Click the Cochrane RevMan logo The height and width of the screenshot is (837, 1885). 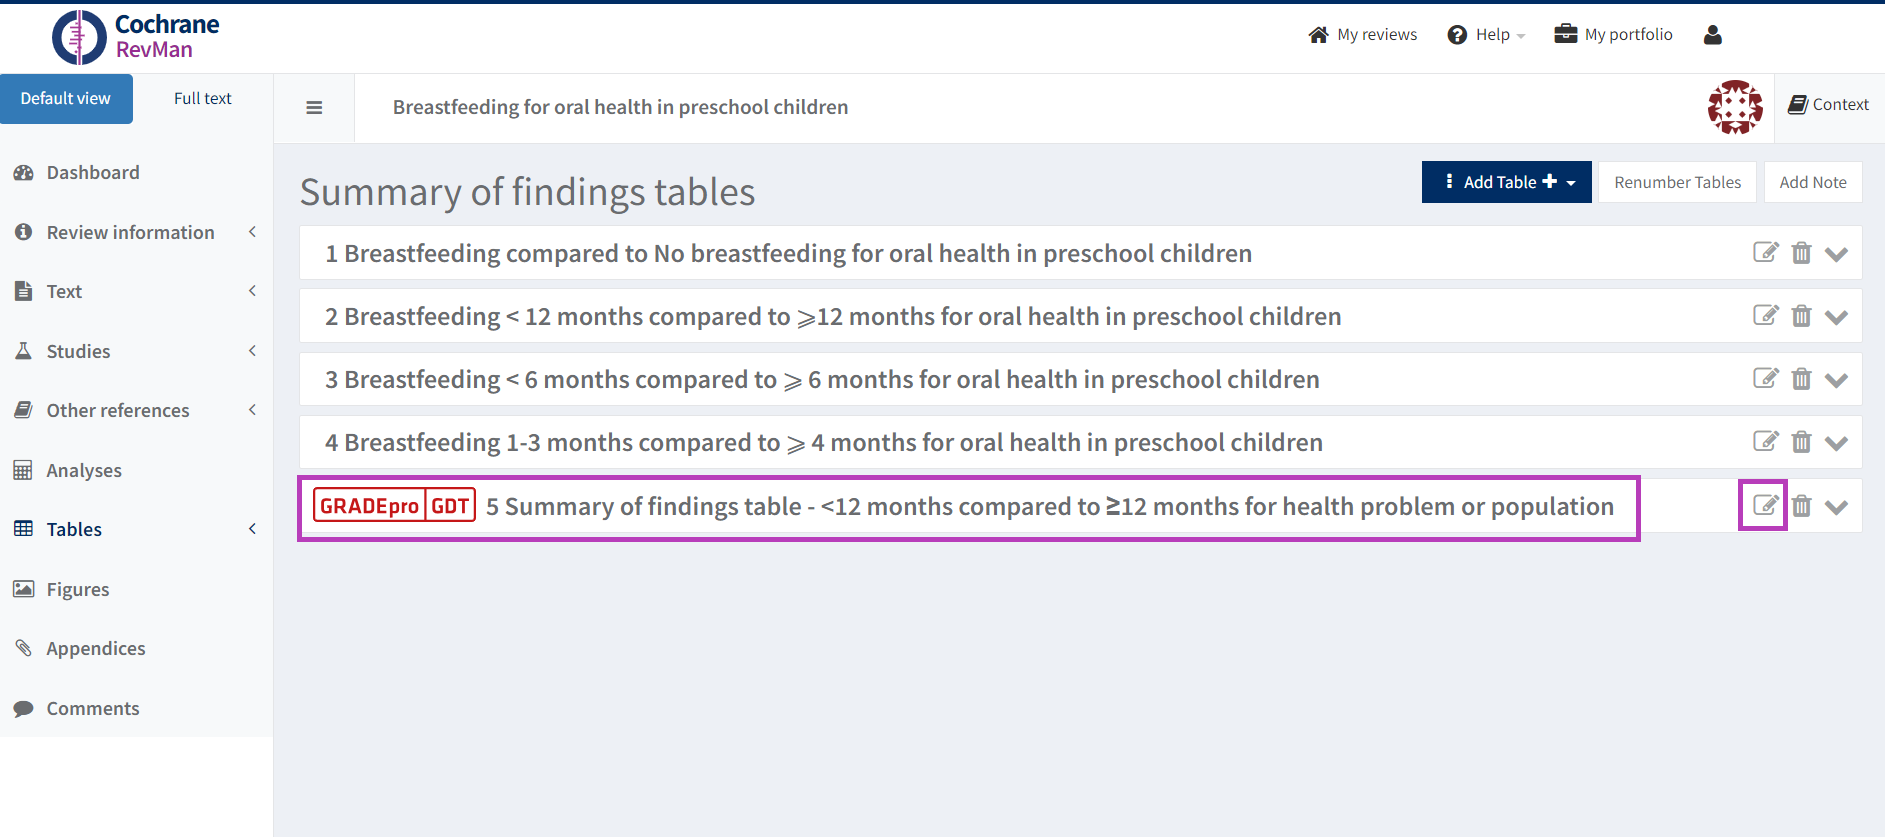[136, 37]
